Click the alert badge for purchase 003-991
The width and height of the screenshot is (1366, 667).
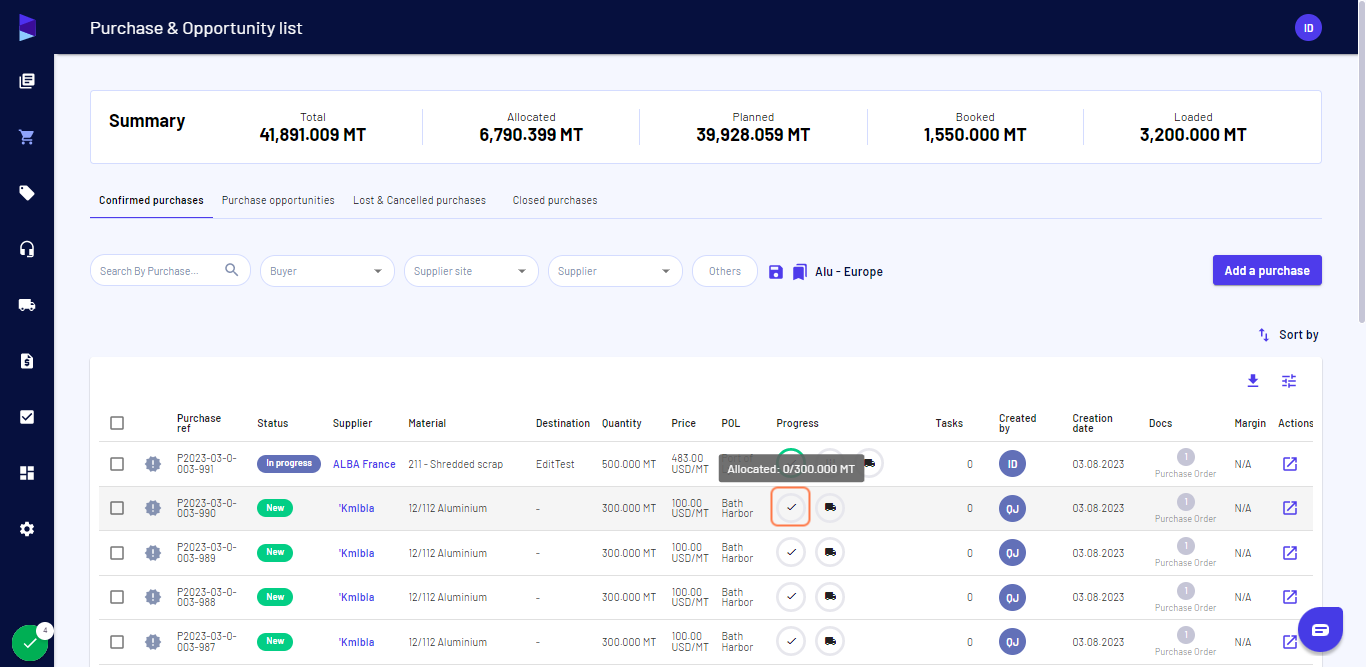[152, 464]
